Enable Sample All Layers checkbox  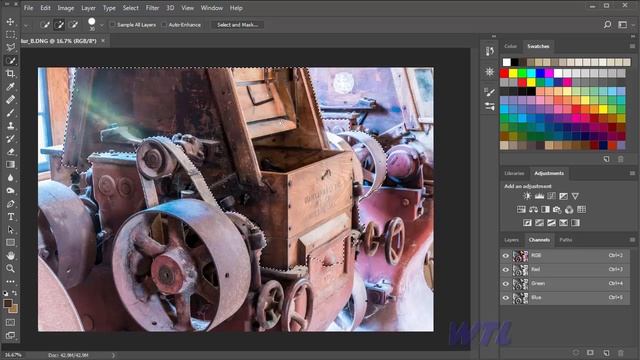coord(113,25)
